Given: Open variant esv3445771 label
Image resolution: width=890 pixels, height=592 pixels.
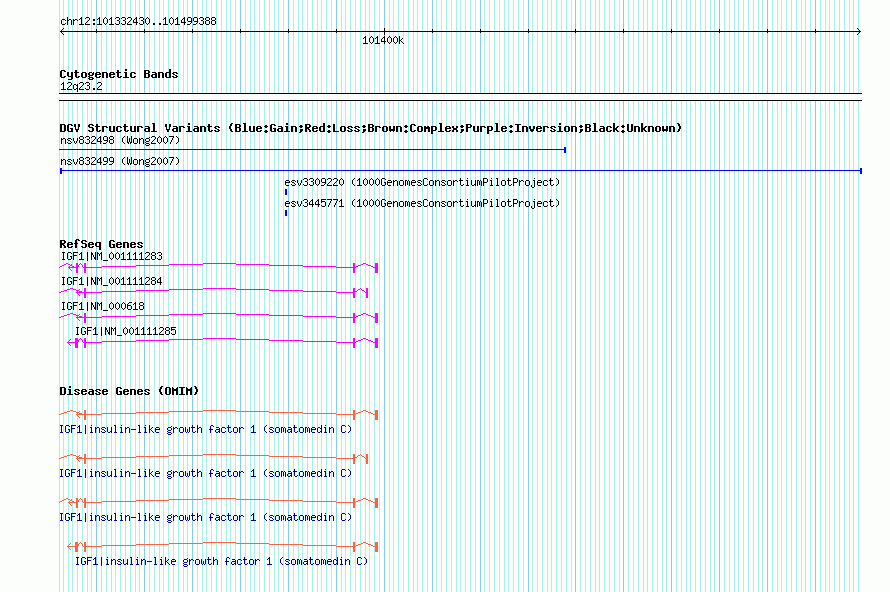Looking at the screenshot, I should (x=422, y=203).
